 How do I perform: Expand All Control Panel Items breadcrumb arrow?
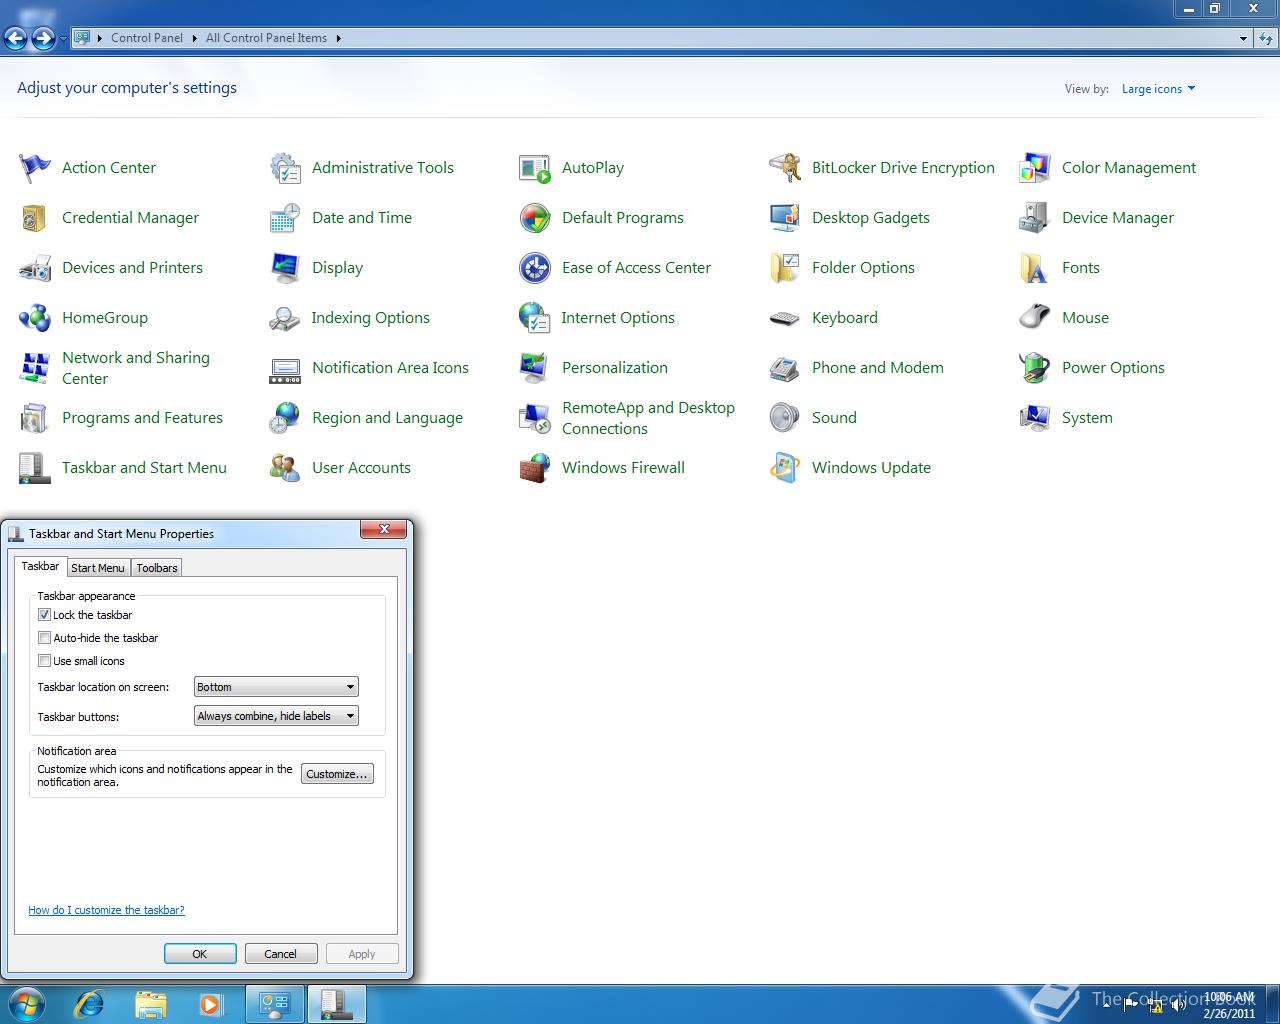click(338, 38)
